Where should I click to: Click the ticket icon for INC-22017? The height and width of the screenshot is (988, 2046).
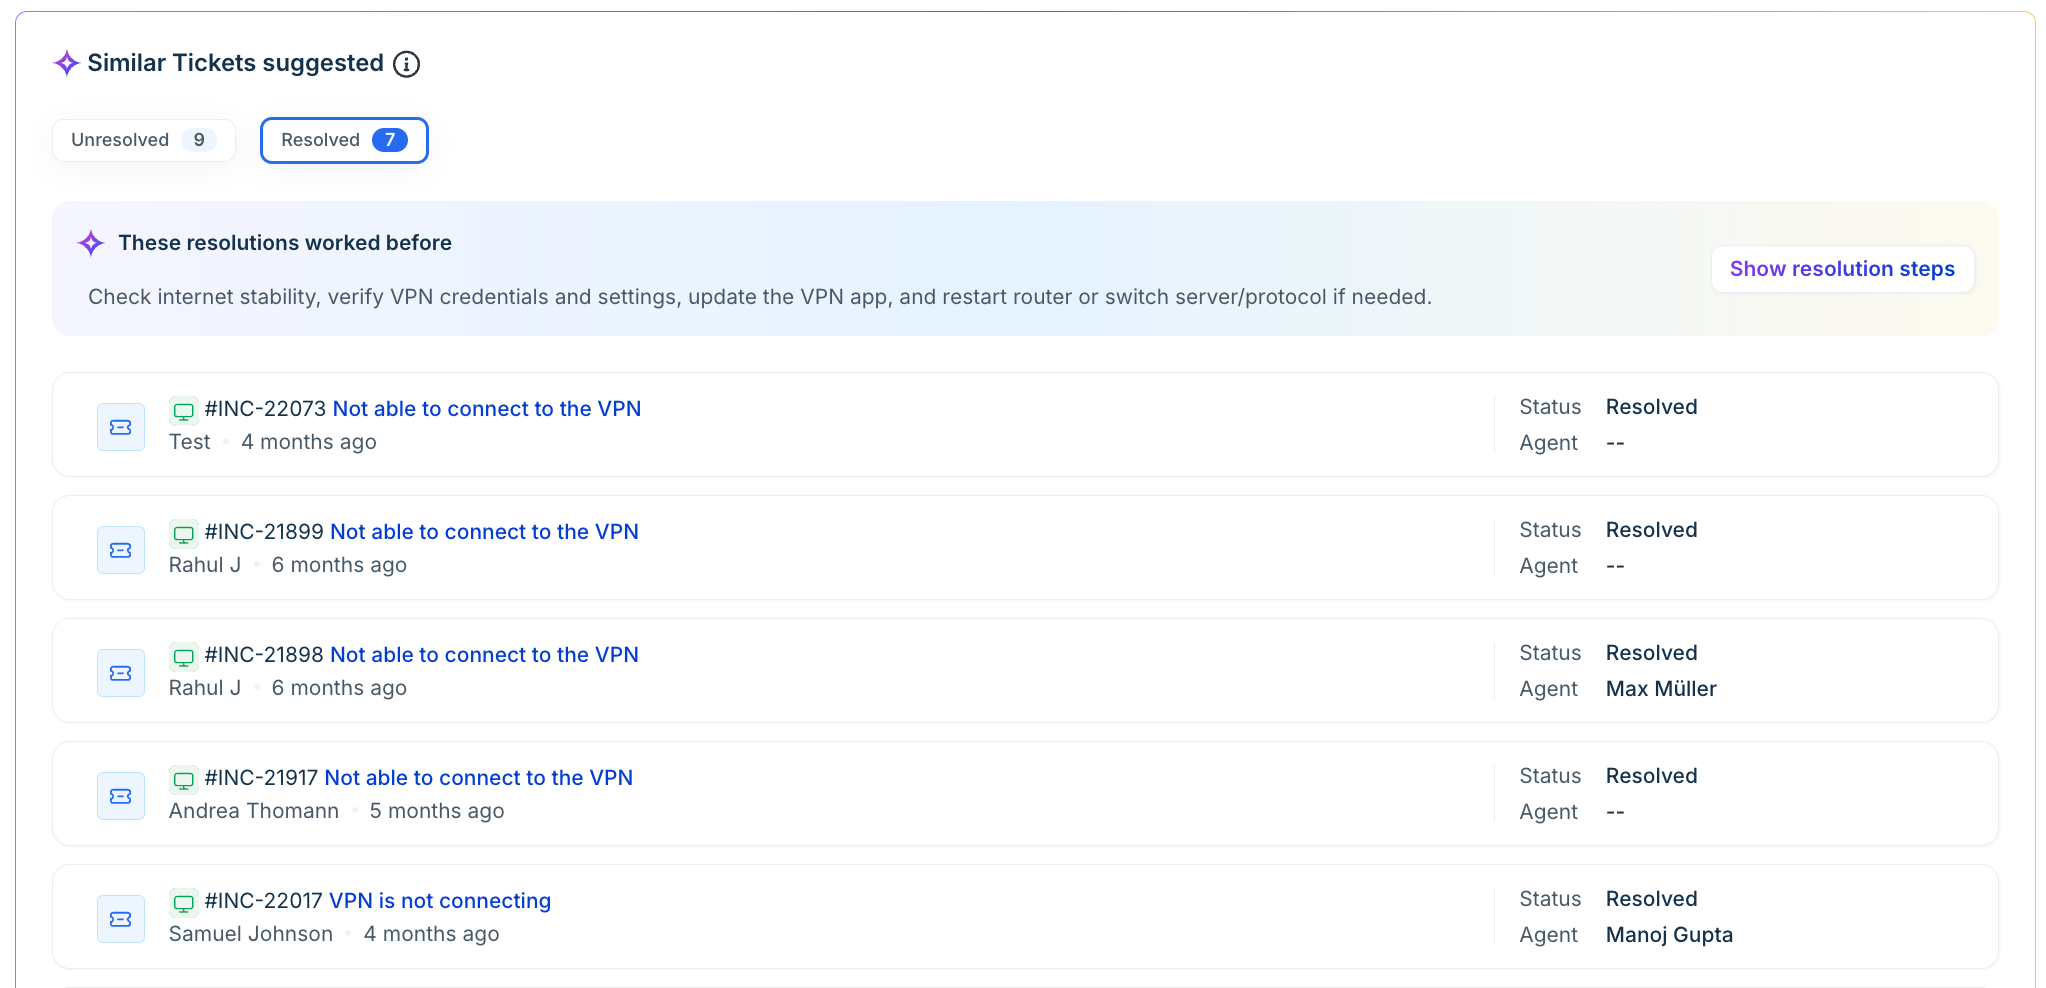(x=121, y=919)
